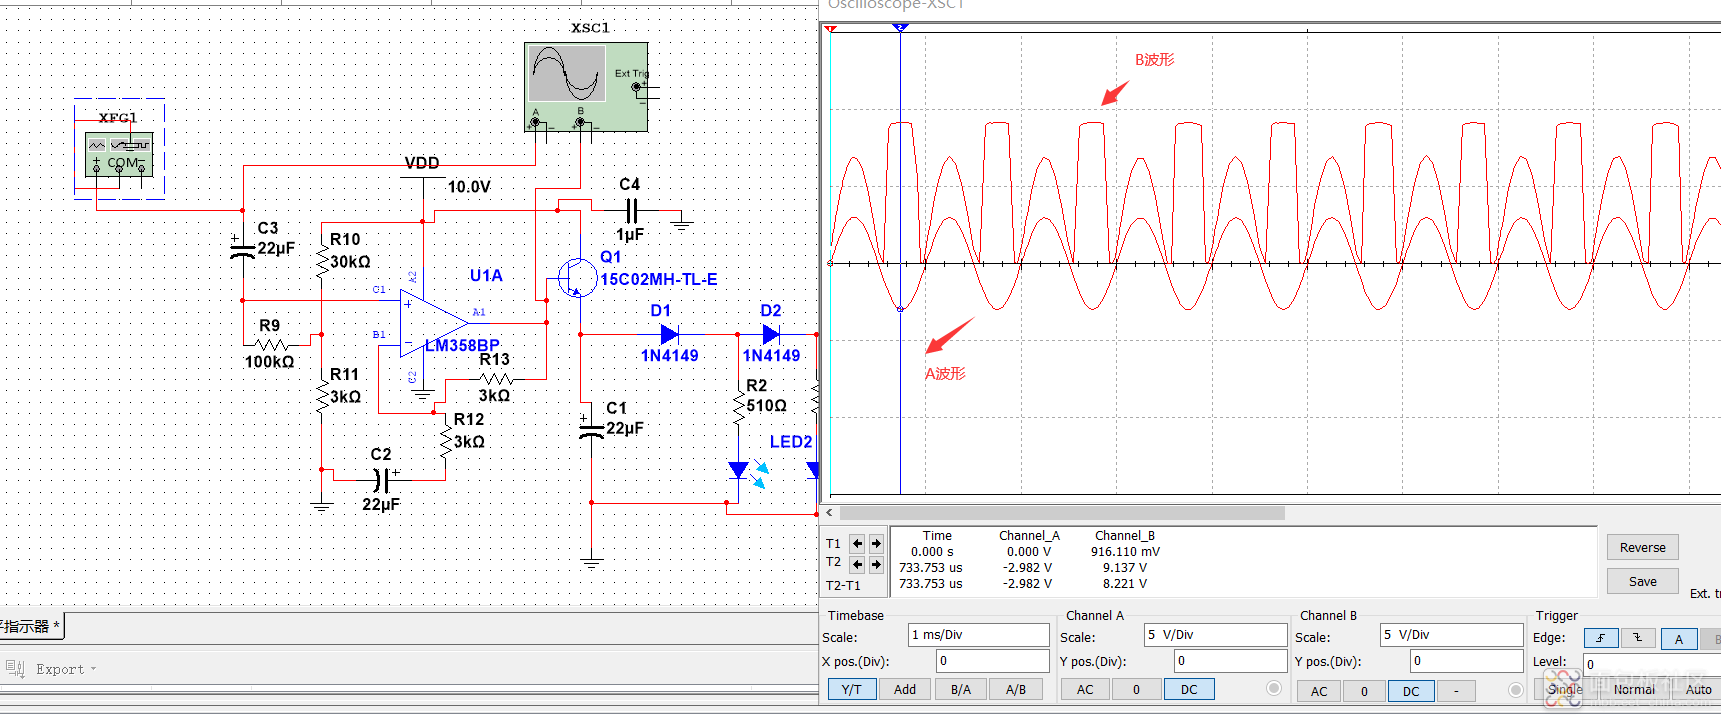Select resistor R12 3kΩ
This screenshot has width=1721, height=720.
[x=445, y=441]
